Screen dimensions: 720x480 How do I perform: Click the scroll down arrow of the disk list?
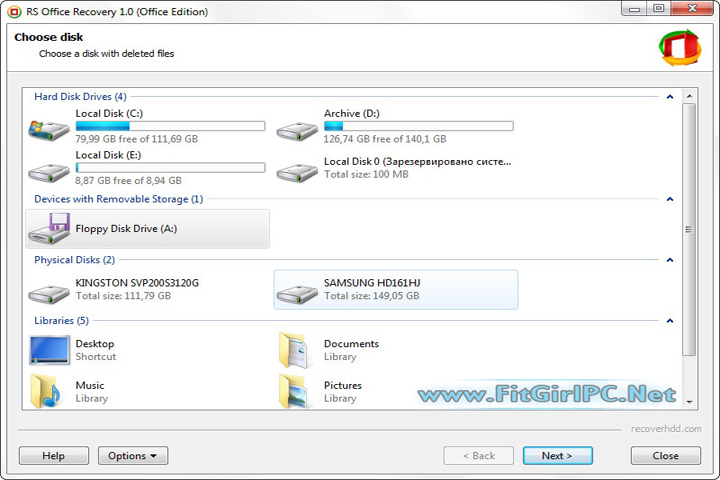(x=689, y=402)
